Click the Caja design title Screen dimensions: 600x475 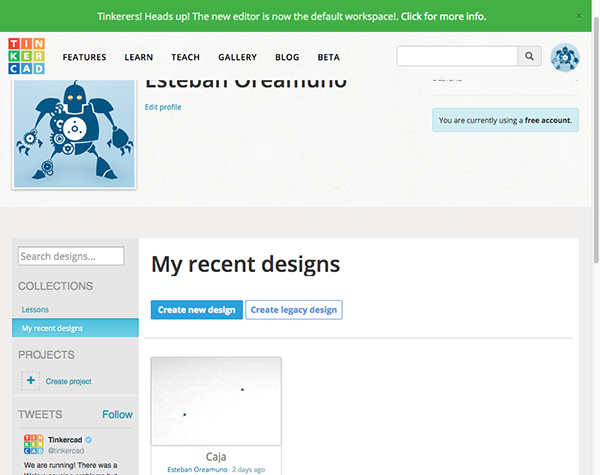216,456
